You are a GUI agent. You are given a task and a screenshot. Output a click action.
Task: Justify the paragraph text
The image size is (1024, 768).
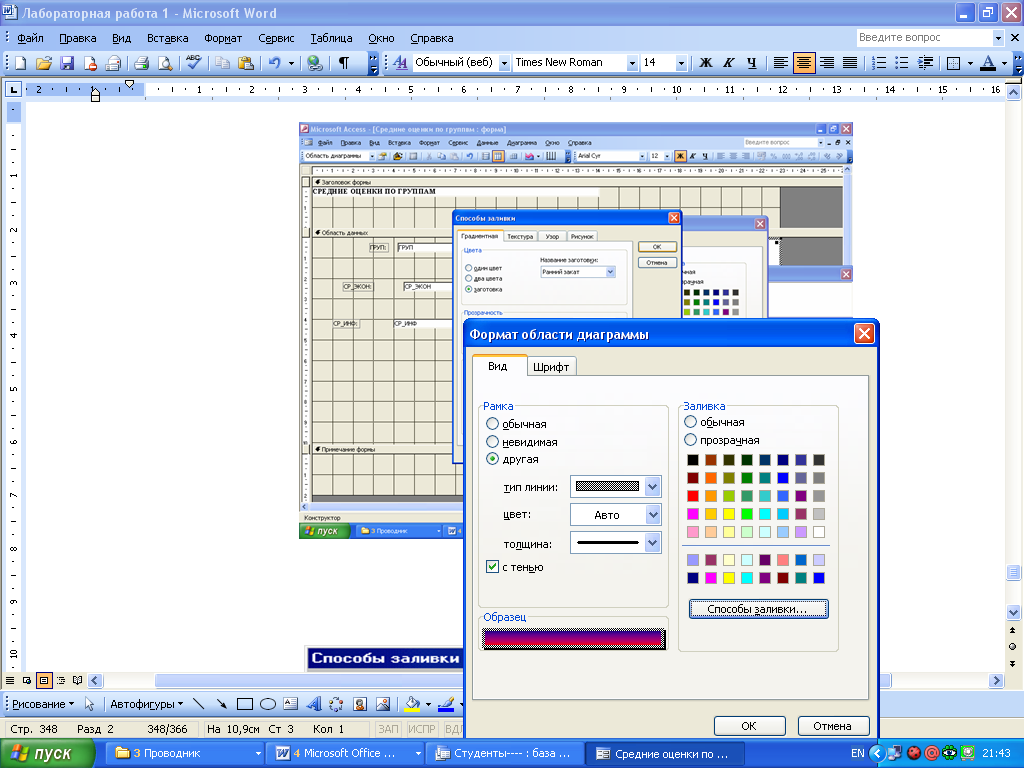pyautogui.click(x=850, y=63)
